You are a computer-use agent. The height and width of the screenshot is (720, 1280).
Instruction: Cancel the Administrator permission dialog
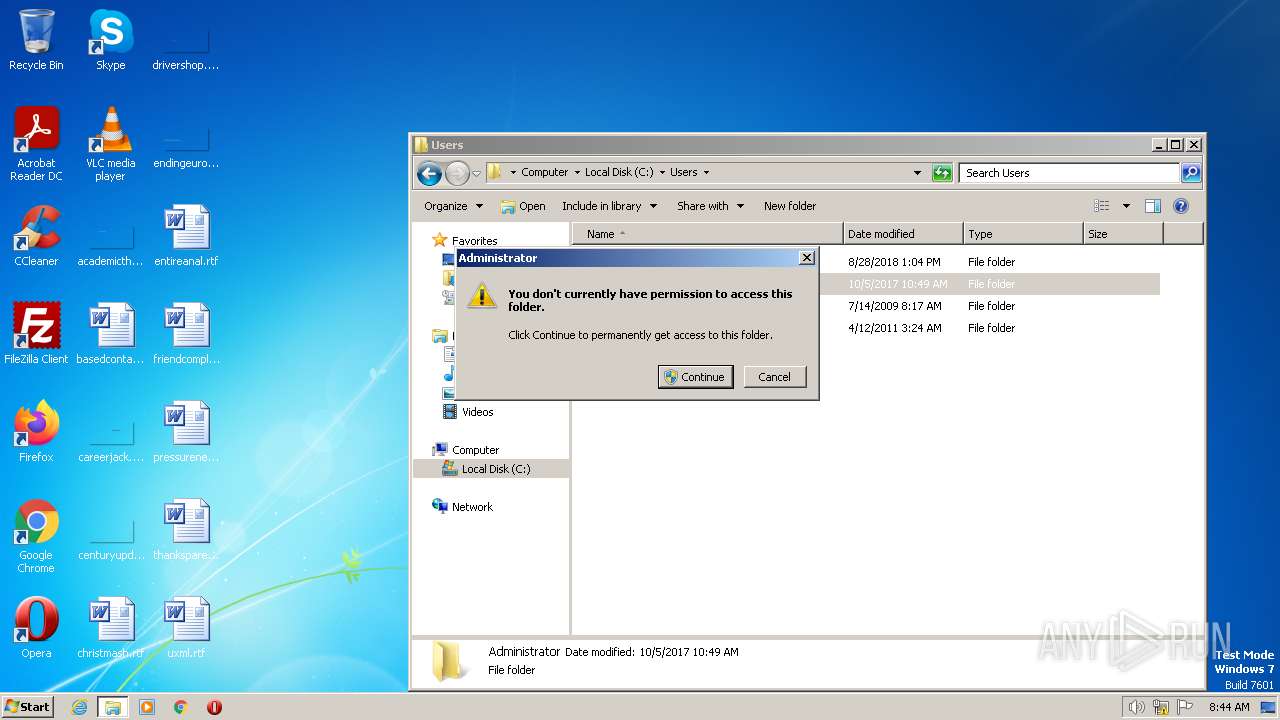(x=774, y=377)
